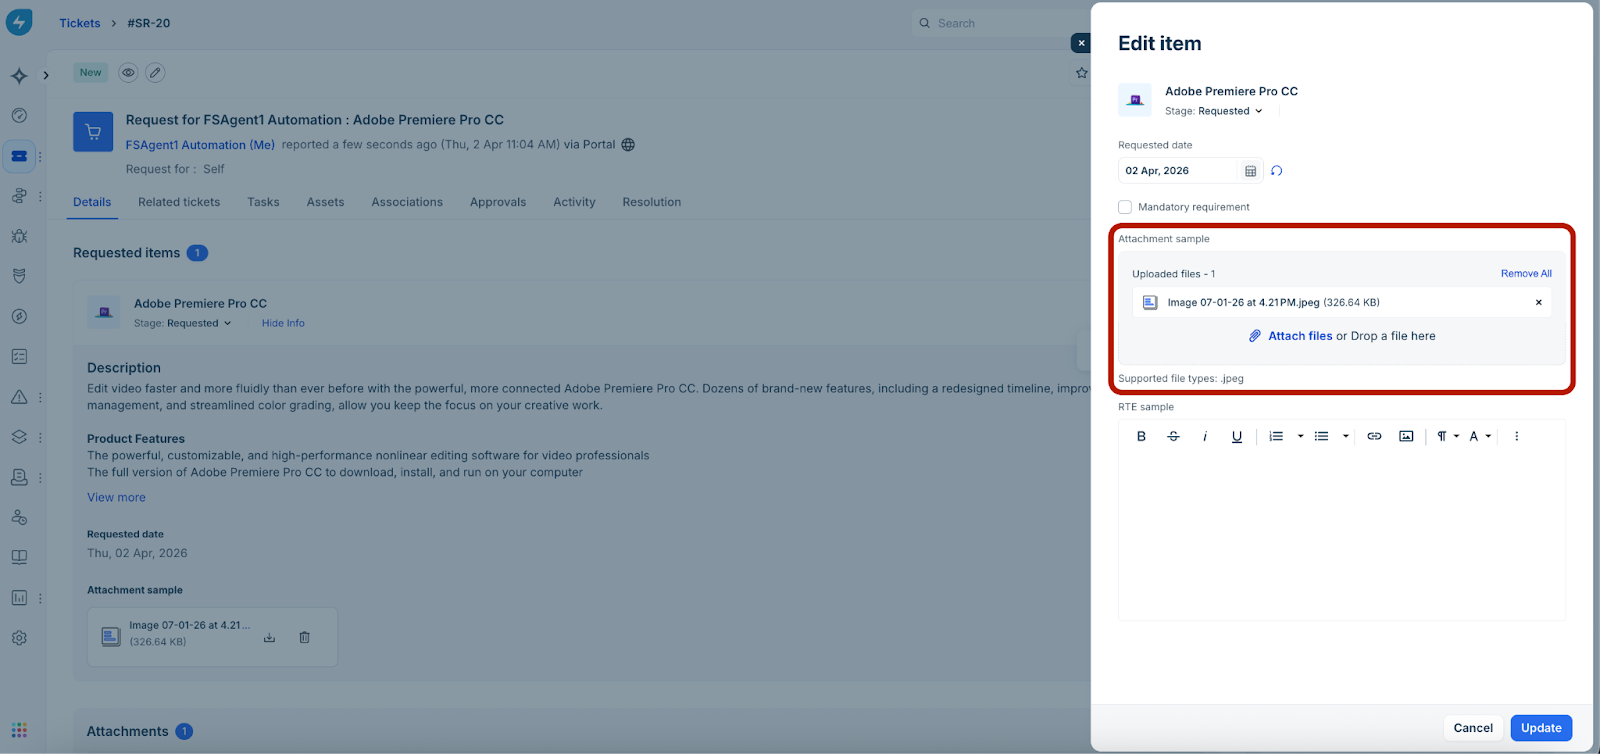1600x754 pixels.
Task: Open the book knowledge base icon in sidebar
Action: (x=19, y=557)
